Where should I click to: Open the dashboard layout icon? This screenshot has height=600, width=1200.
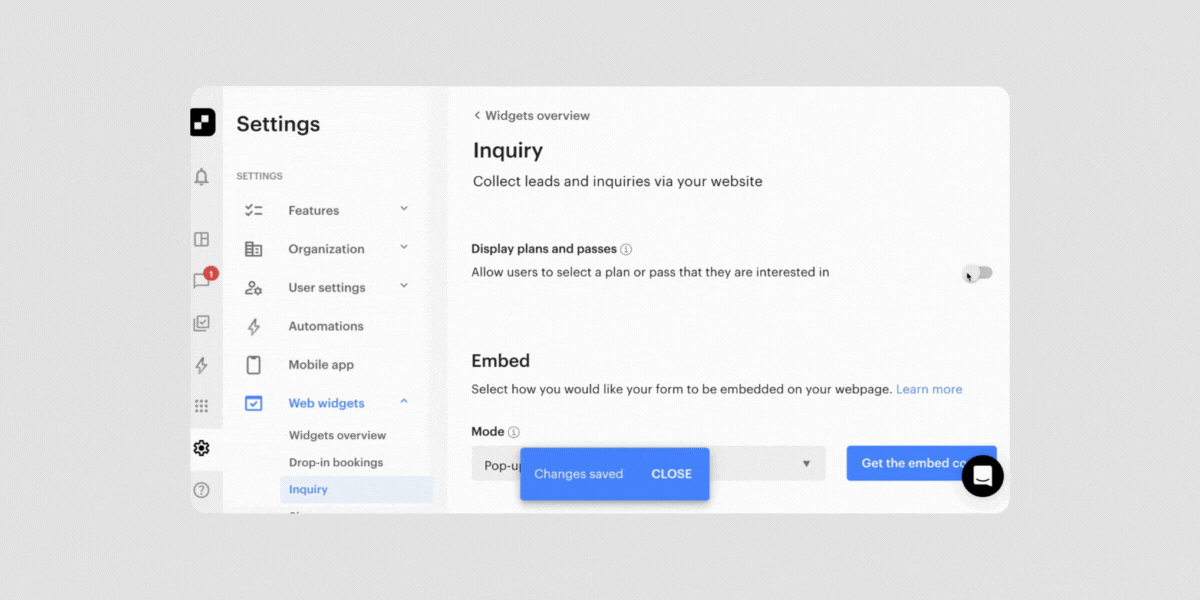[x=201, y=239]
